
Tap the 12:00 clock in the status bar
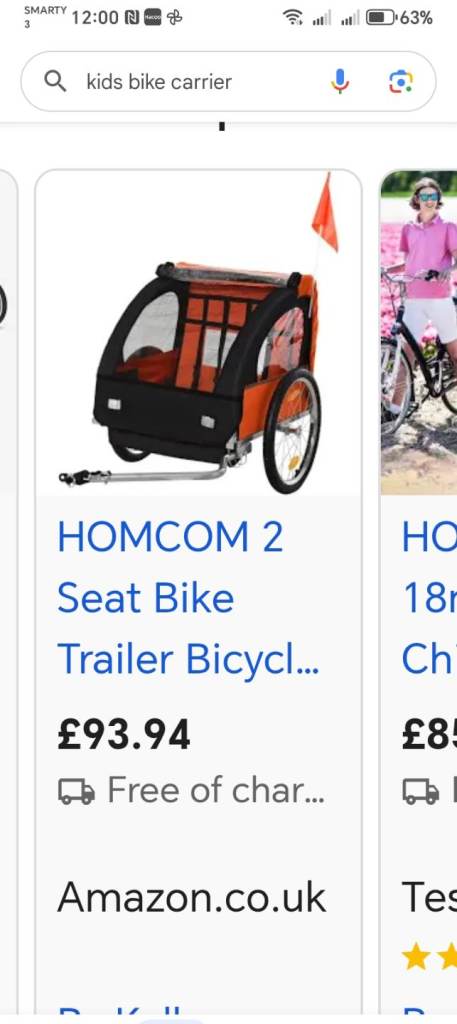(95, 18)
